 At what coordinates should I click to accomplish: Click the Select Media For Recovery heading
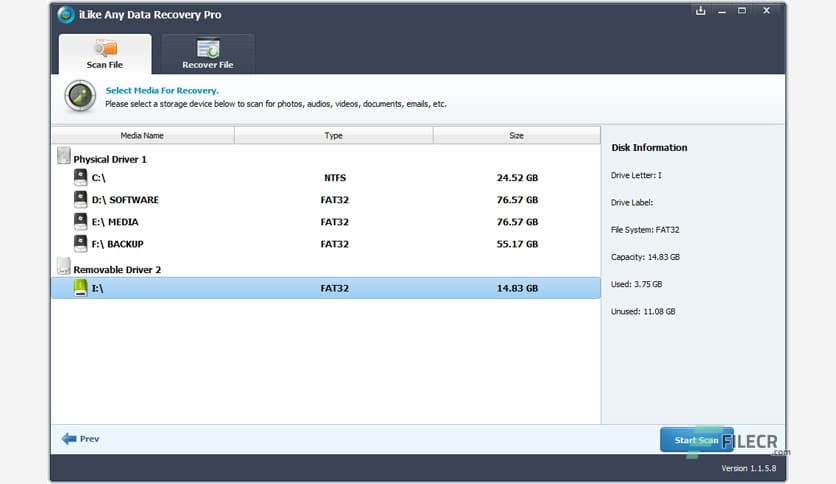coord(162,91)
